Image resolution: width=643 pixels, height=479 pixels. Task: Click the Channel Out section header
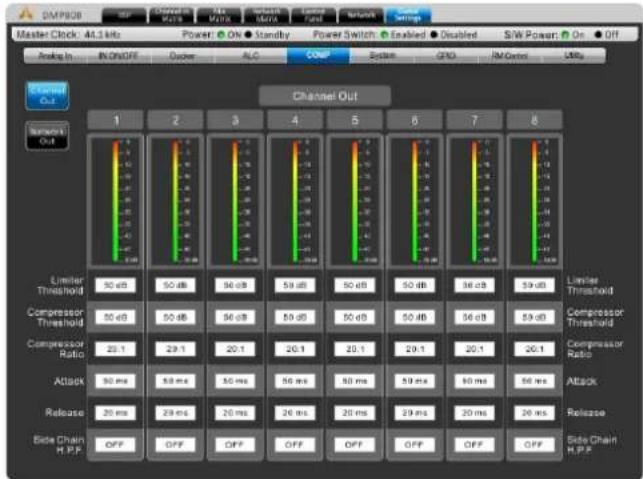click(x=325, y=96)
